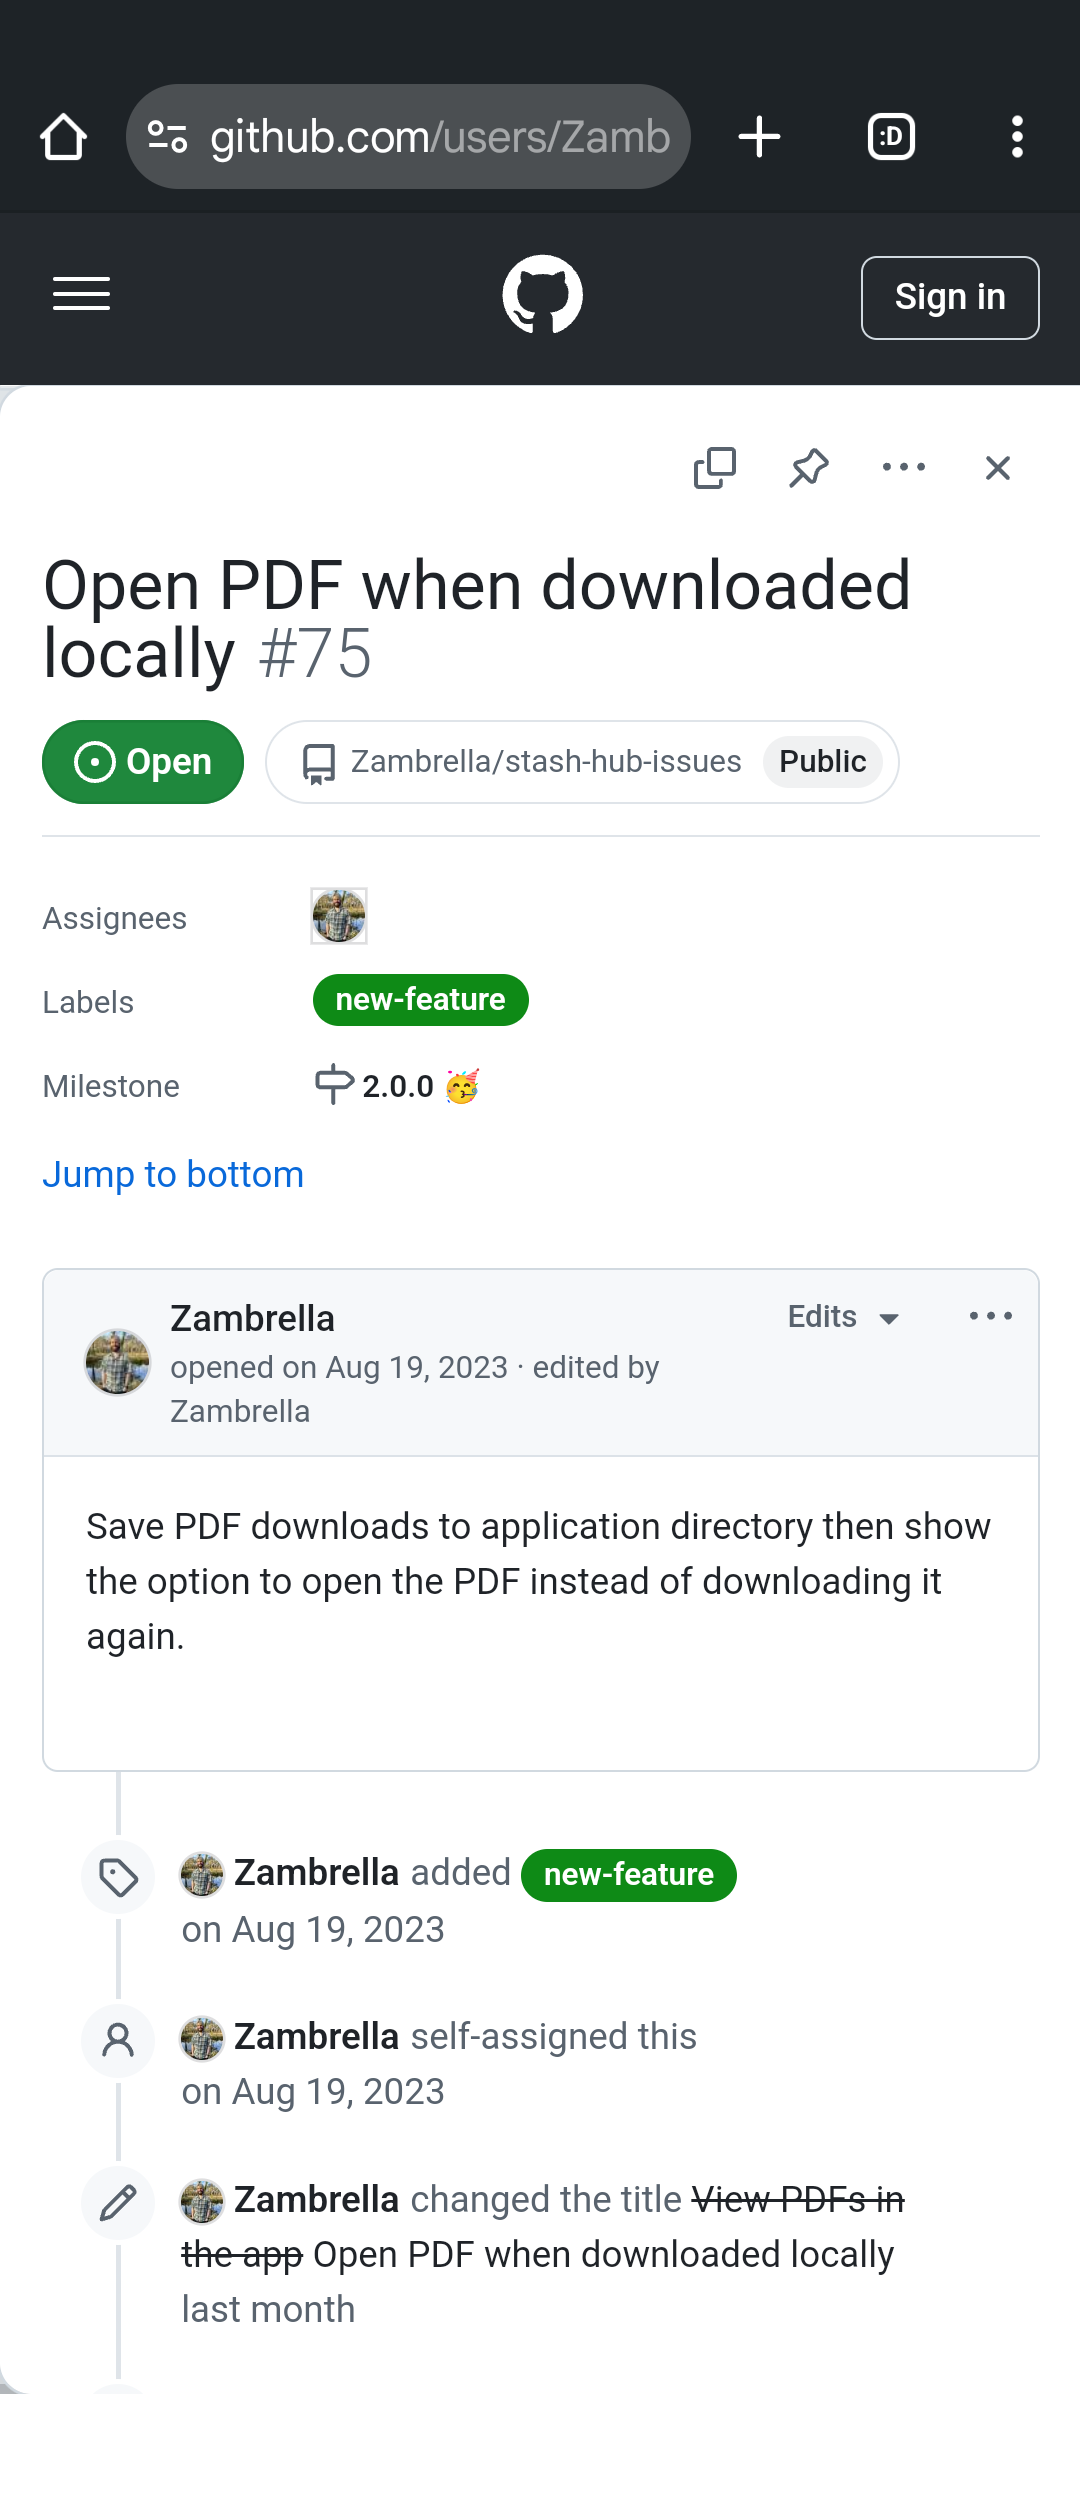Open Zambrella/stash-hub-issues repository link
Viewport: 1080px width, 2520px height.
point(545,762)
